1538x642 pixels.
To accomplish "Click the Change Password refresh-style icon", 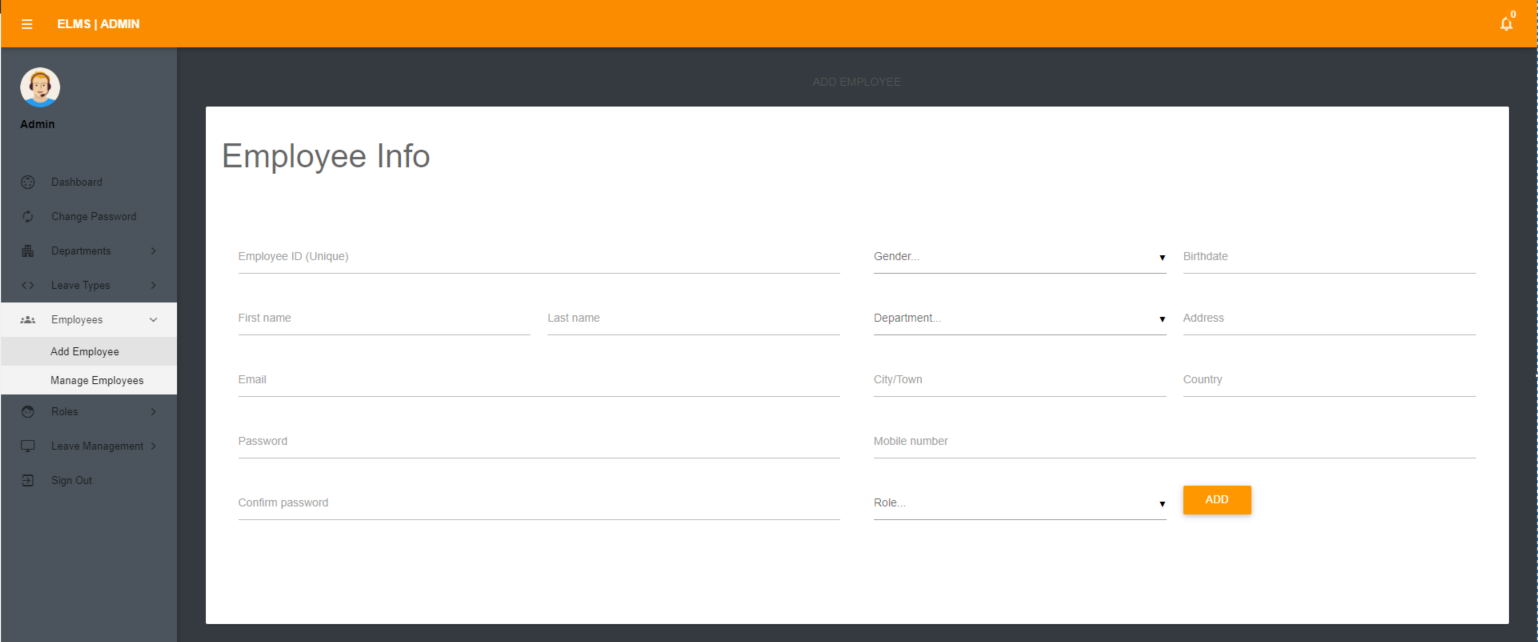I will [27, 216].
